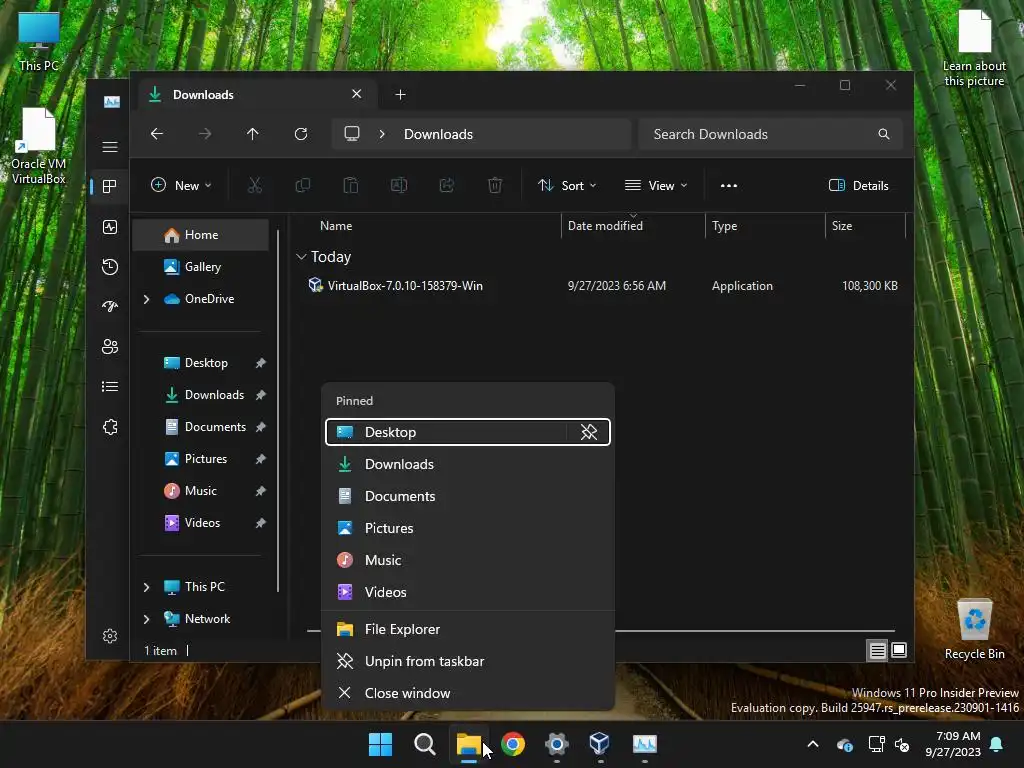1024x768 pixels.
Task: Open Task Manager settings gear
Action: [x=110, y=636]
